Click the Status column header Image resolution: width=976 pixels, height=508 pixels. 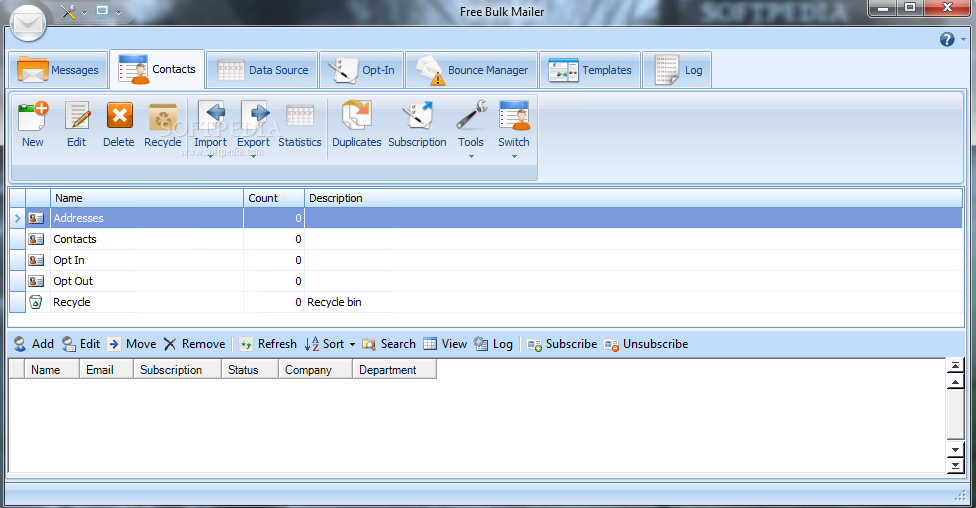pos(250,370)
